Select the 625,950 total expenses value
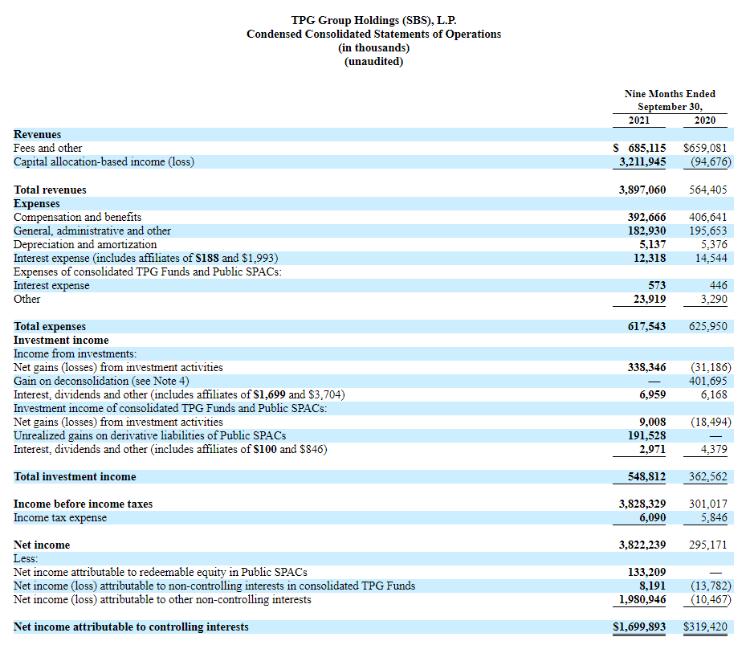The height and width of the screenshot is (645, 750). click(x=708, y=326)
